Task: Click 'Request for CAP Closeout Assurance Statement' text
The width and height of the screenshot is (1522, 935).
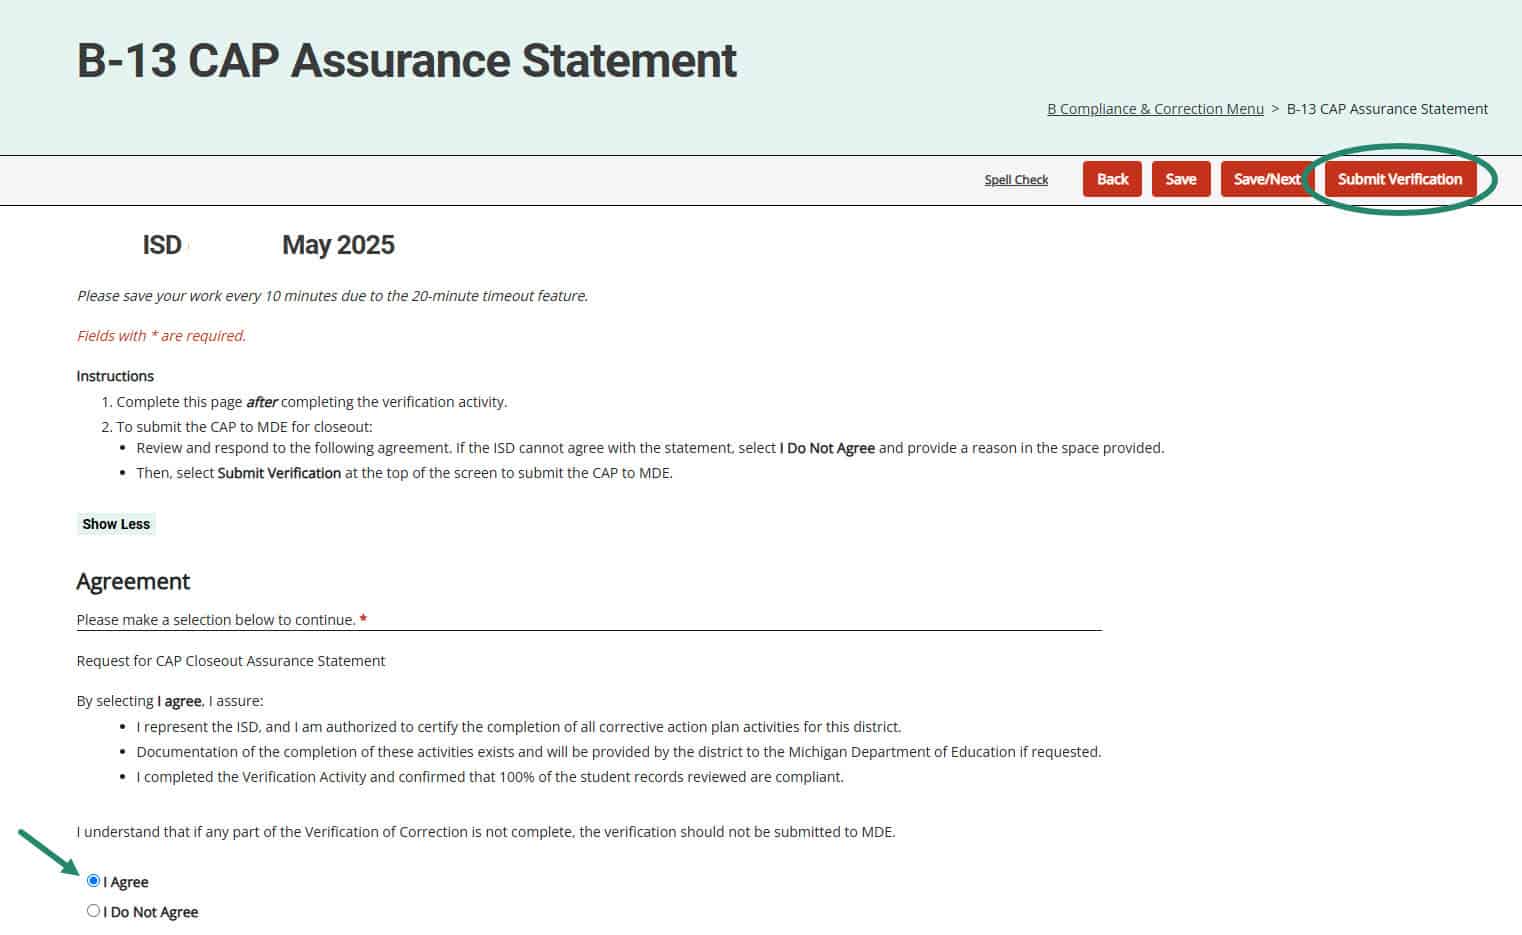Action: [x=231, y=661]
